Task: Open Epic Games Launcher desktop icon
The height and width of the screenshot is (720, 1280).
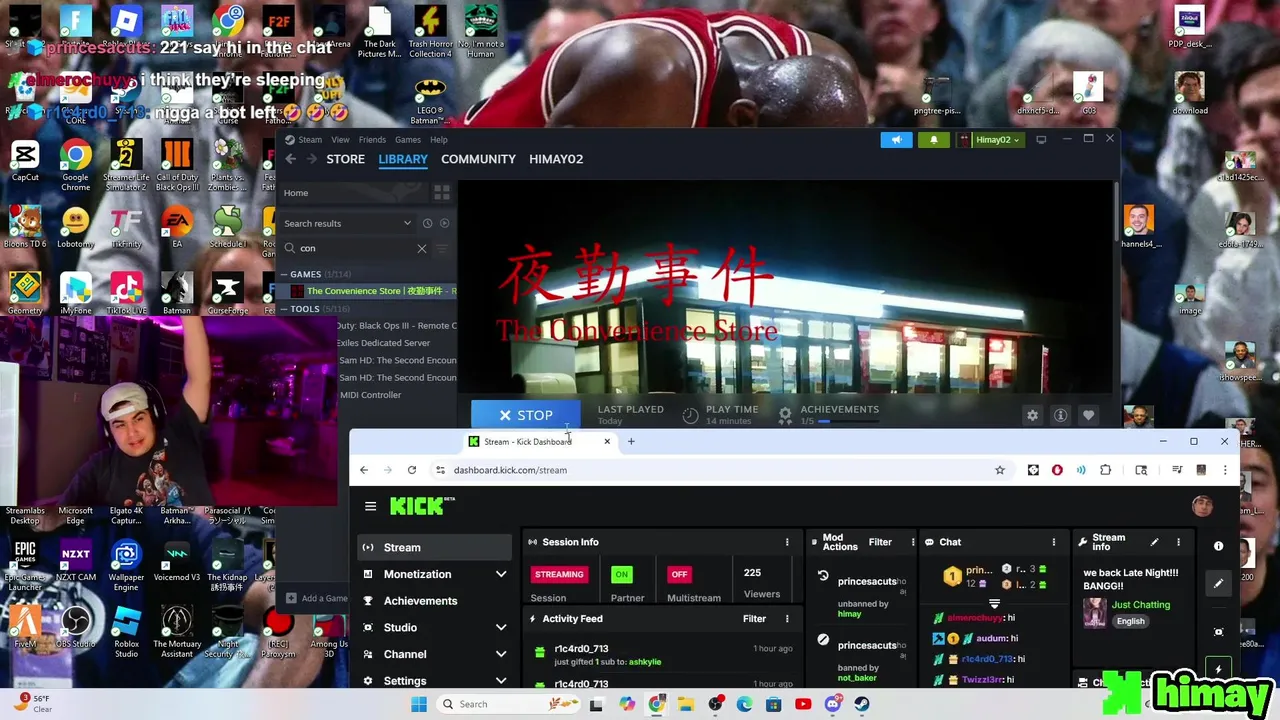Action: pos(25,565)
